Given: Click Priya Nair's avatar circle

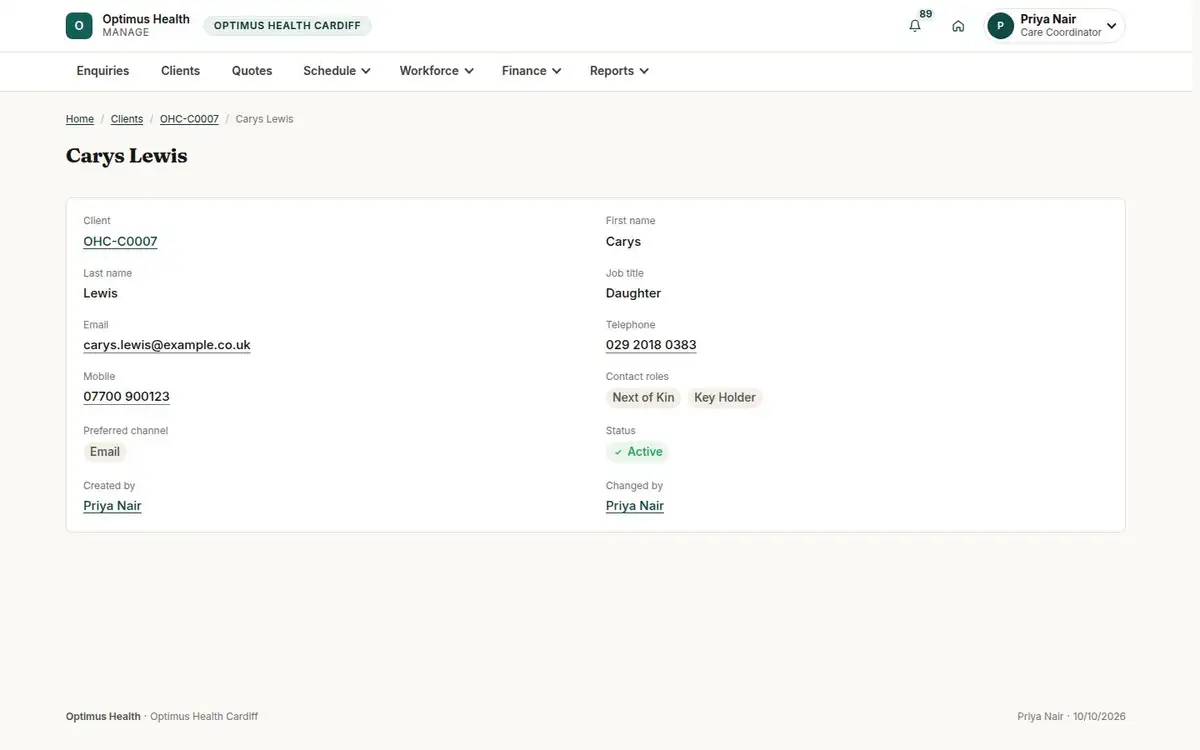Looking at the screenshot, I should (x=1001, y=26).
